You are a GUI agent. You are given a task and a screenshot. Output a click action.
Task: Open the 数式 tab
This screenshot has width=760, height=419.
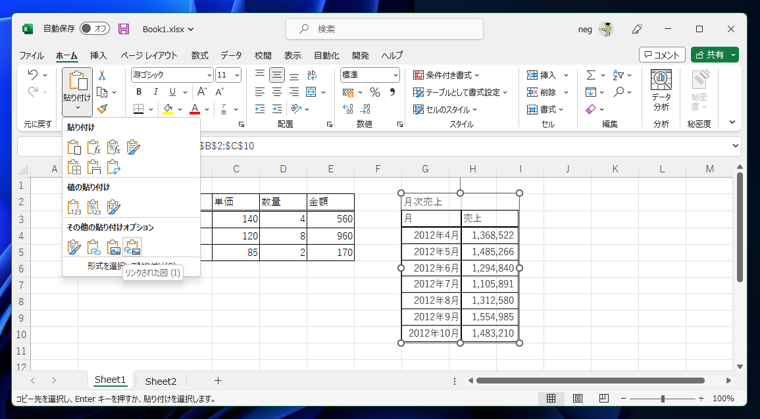coord(200,55)
